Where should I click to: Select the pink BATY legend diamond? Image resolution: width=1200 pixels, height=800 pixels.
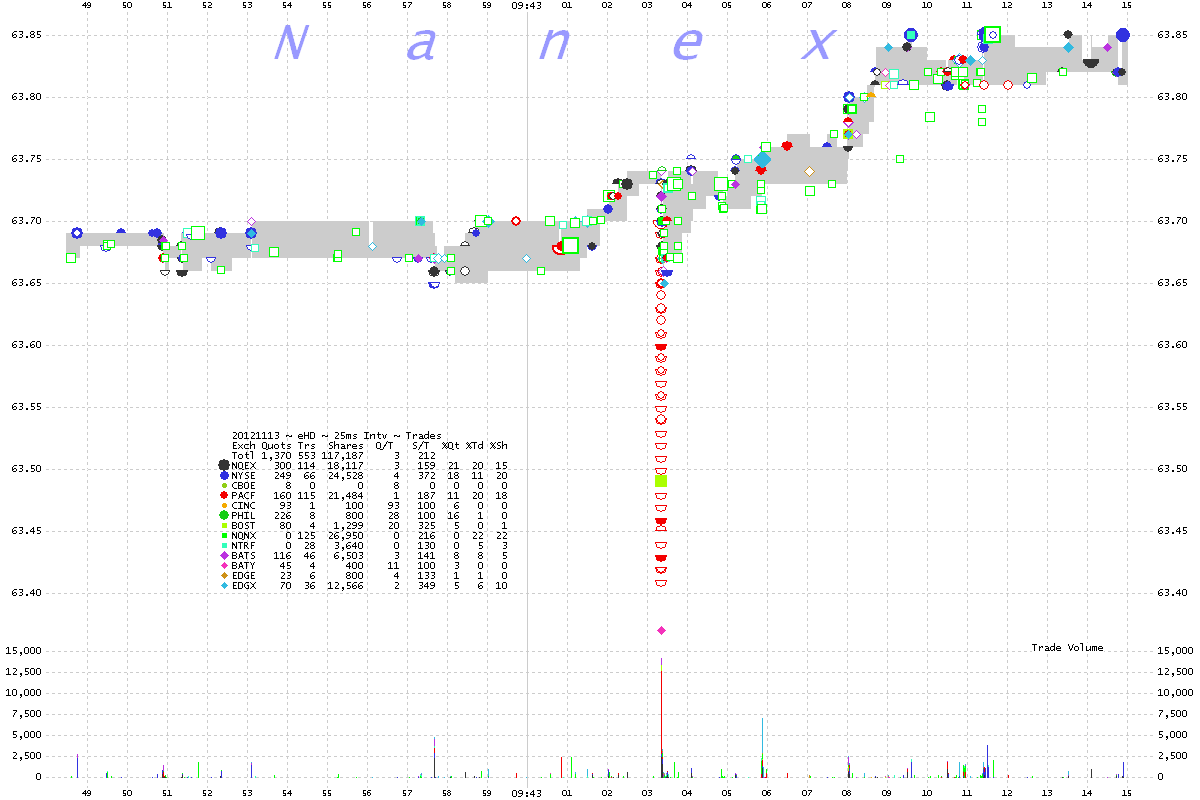point(223,565)
